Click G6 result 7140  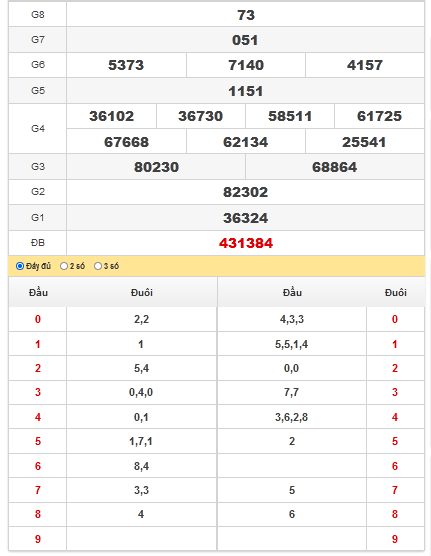coord(246,65)
